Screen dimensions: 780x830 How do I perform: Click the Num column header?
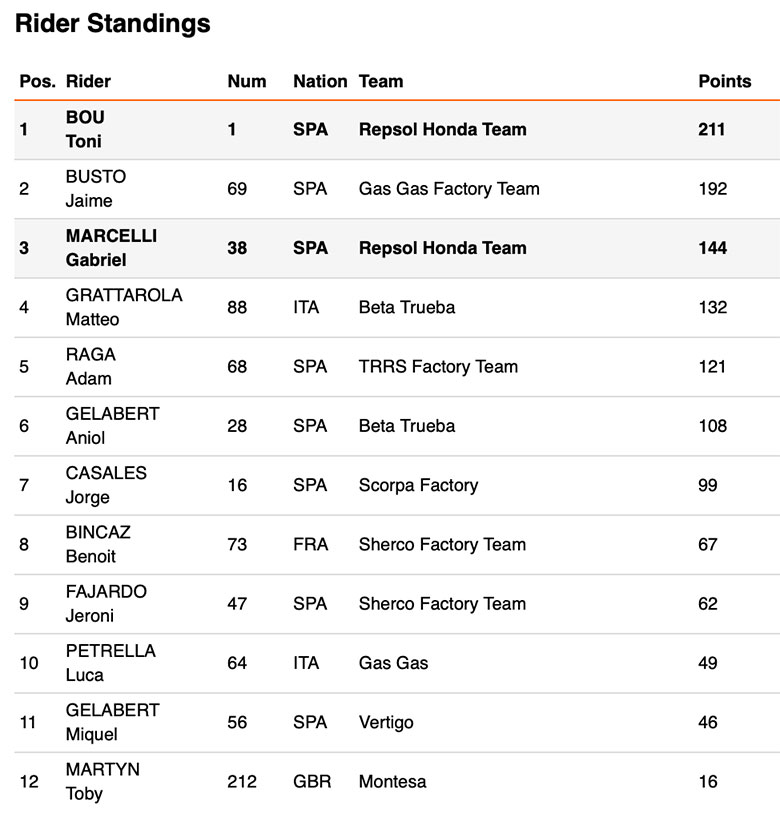(x=246, y=81)
